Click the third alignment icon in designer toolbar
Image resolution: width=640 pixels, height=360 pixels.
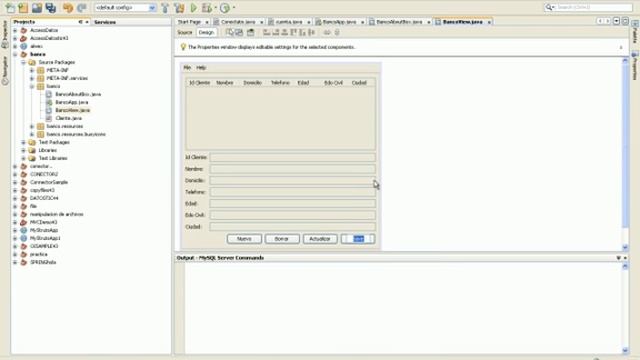pyautogui.click(x=284, y=32)
